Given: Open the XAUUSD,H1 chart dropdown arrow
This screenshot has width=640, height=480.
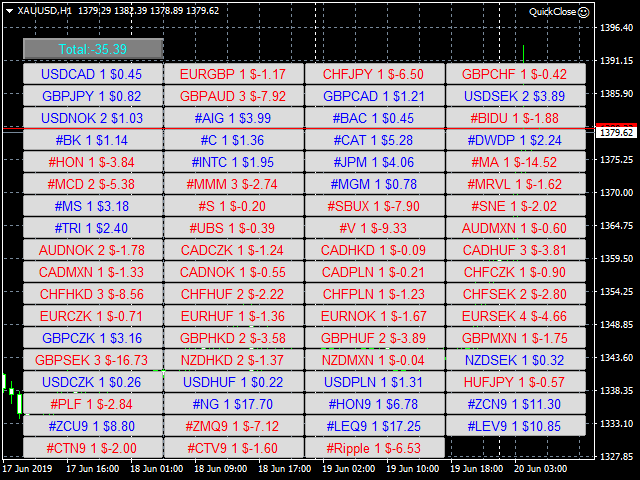Looking at the screenshot, I should 9,11.
